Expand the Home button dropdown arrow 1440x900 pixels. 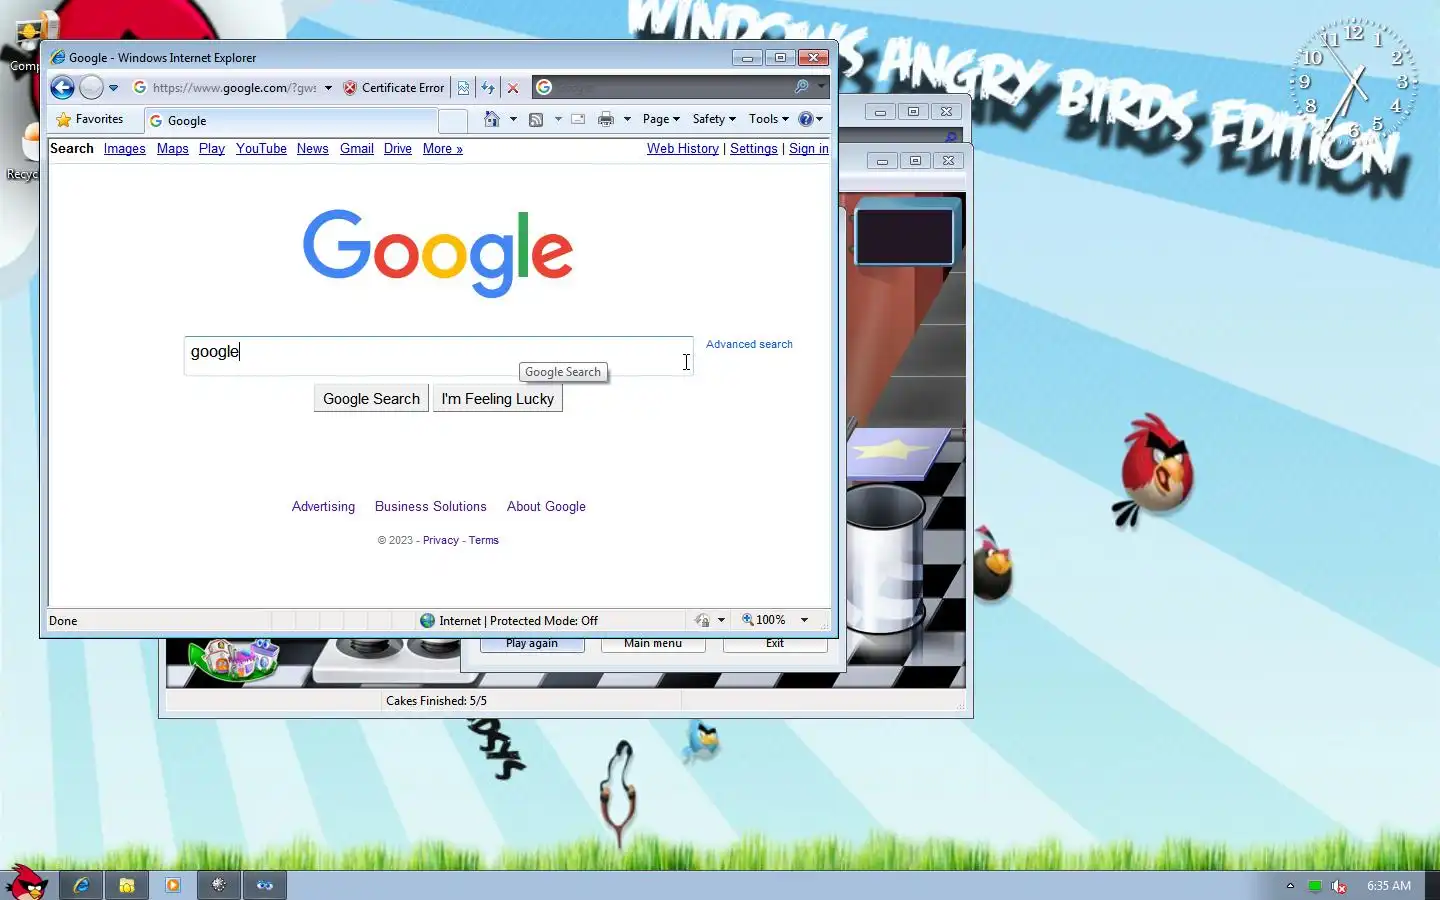click(x=513, y=119)
